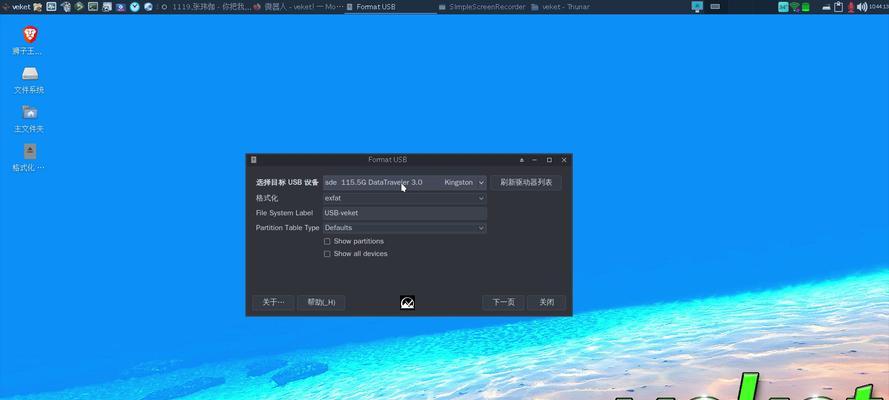Open the veket start menu
The image size is (889, 400).
16,7
